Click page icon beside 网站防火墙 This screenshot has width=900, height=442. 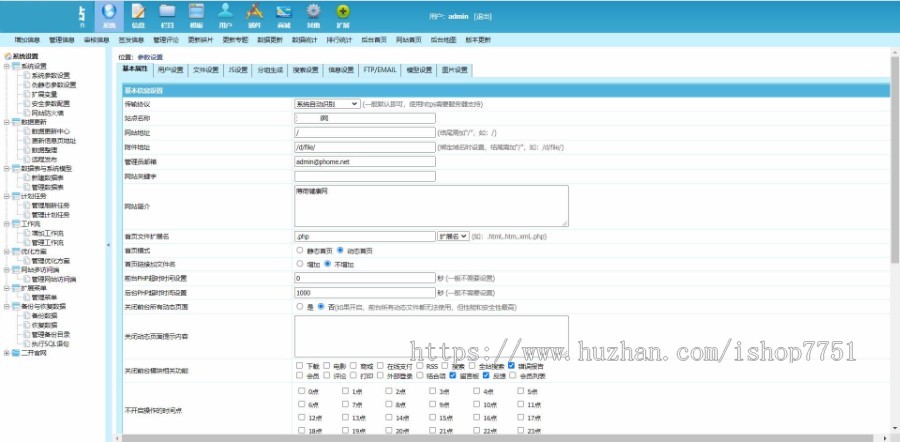point(26,113)
